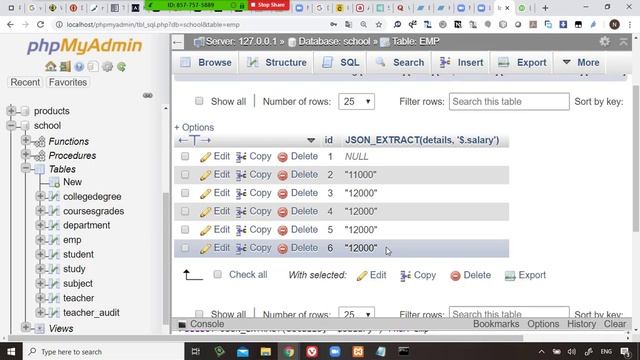Click browser reload button
The width and height of the screenshot is (640, 360).
(x=40, y=24)
